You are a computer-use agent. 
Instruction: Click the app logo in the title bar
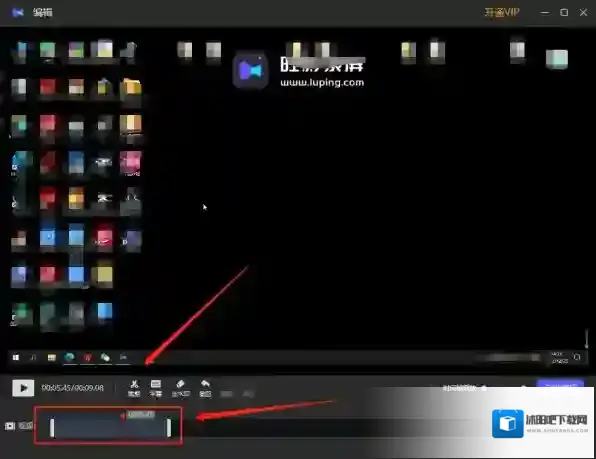point(18,13)
